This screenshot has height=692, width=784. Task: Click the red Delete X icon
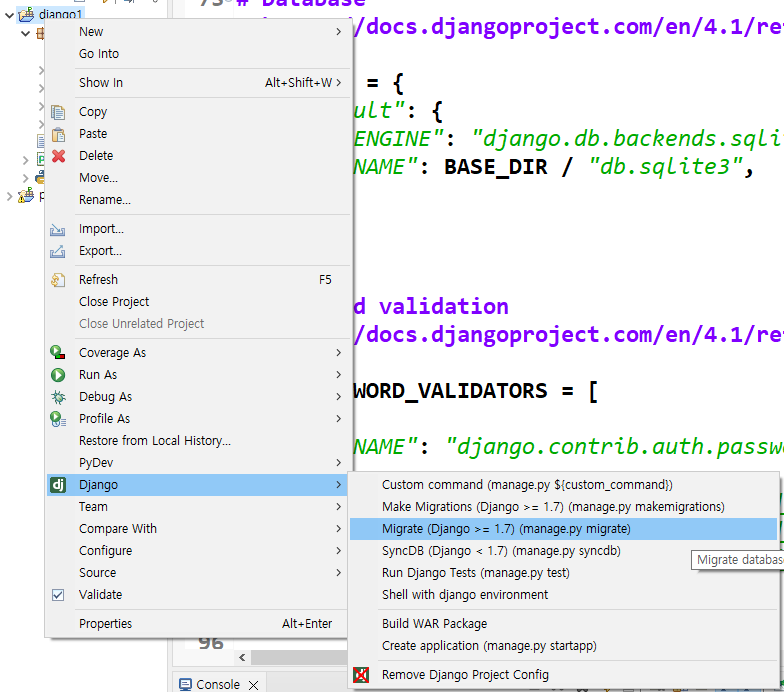(x=58, y=156)
